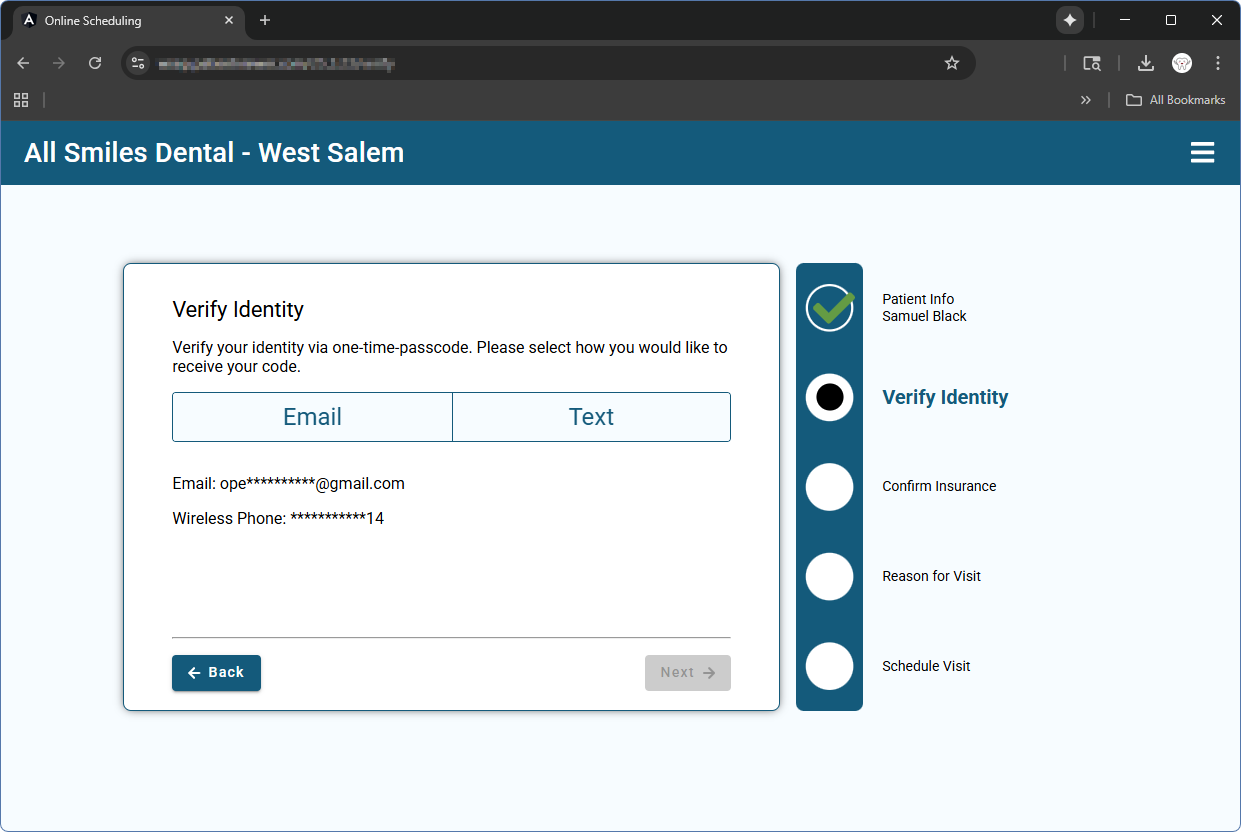Image resolution: width=1241 pixels, height=832 pixels.
Task: Click the green checkmark Patient Info step
Action: click(x=829, y=308)
